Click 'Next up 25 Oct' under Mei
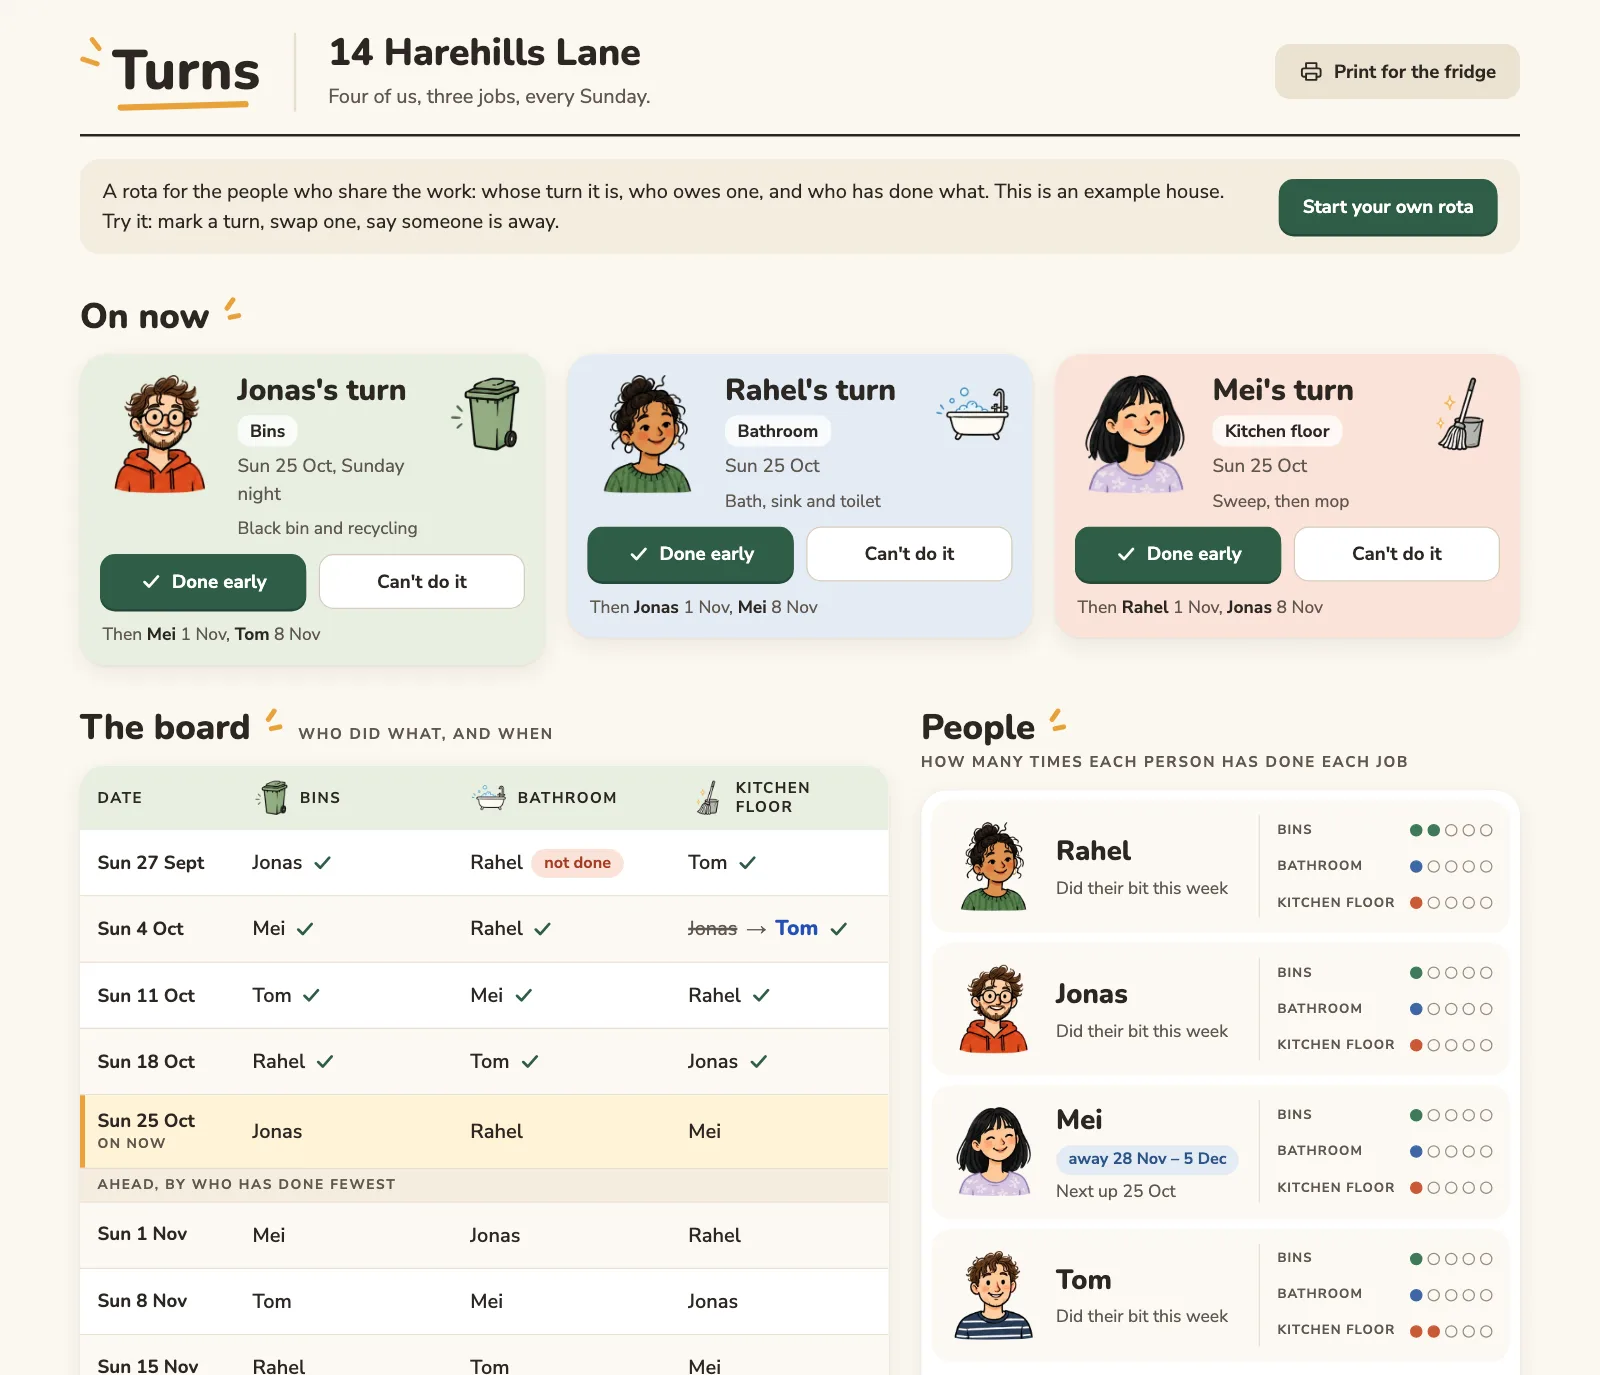Viewport: 1600px width, 1375px height. click(x=1116, y=1191)
